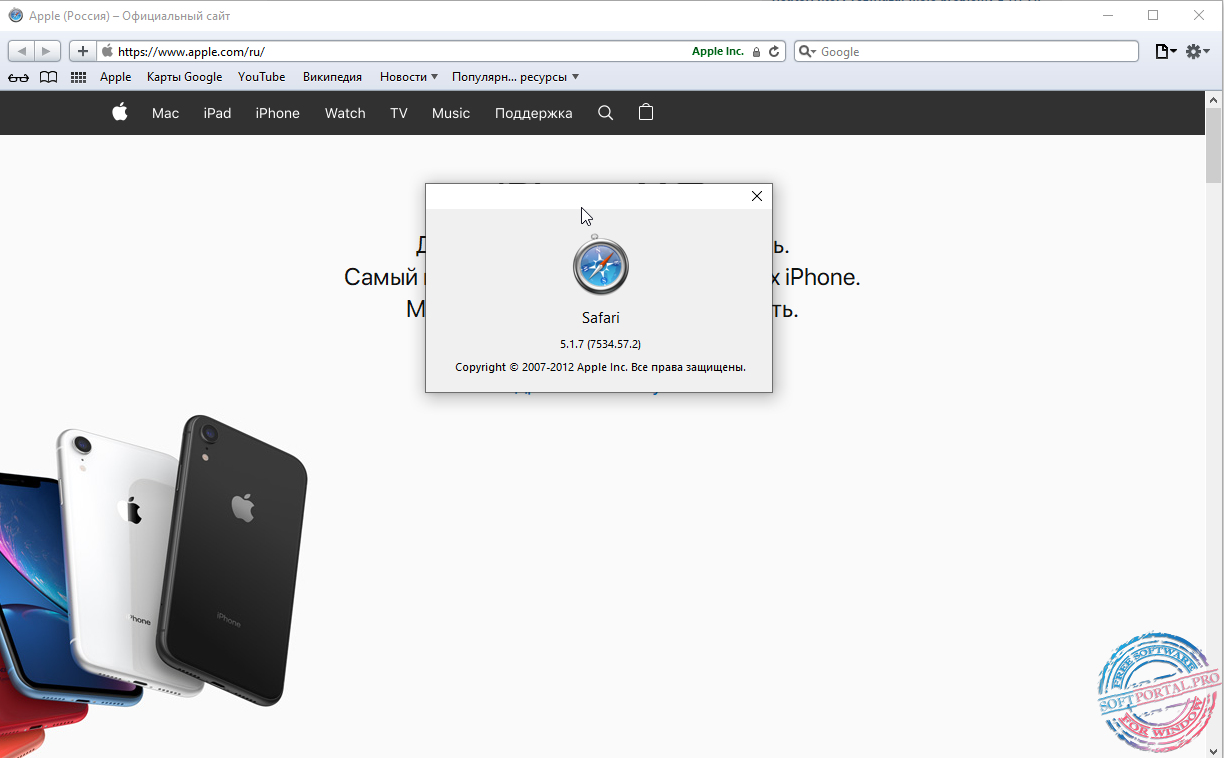Open the TV section
Viewport: 1224px width, 758px height.
399,113
